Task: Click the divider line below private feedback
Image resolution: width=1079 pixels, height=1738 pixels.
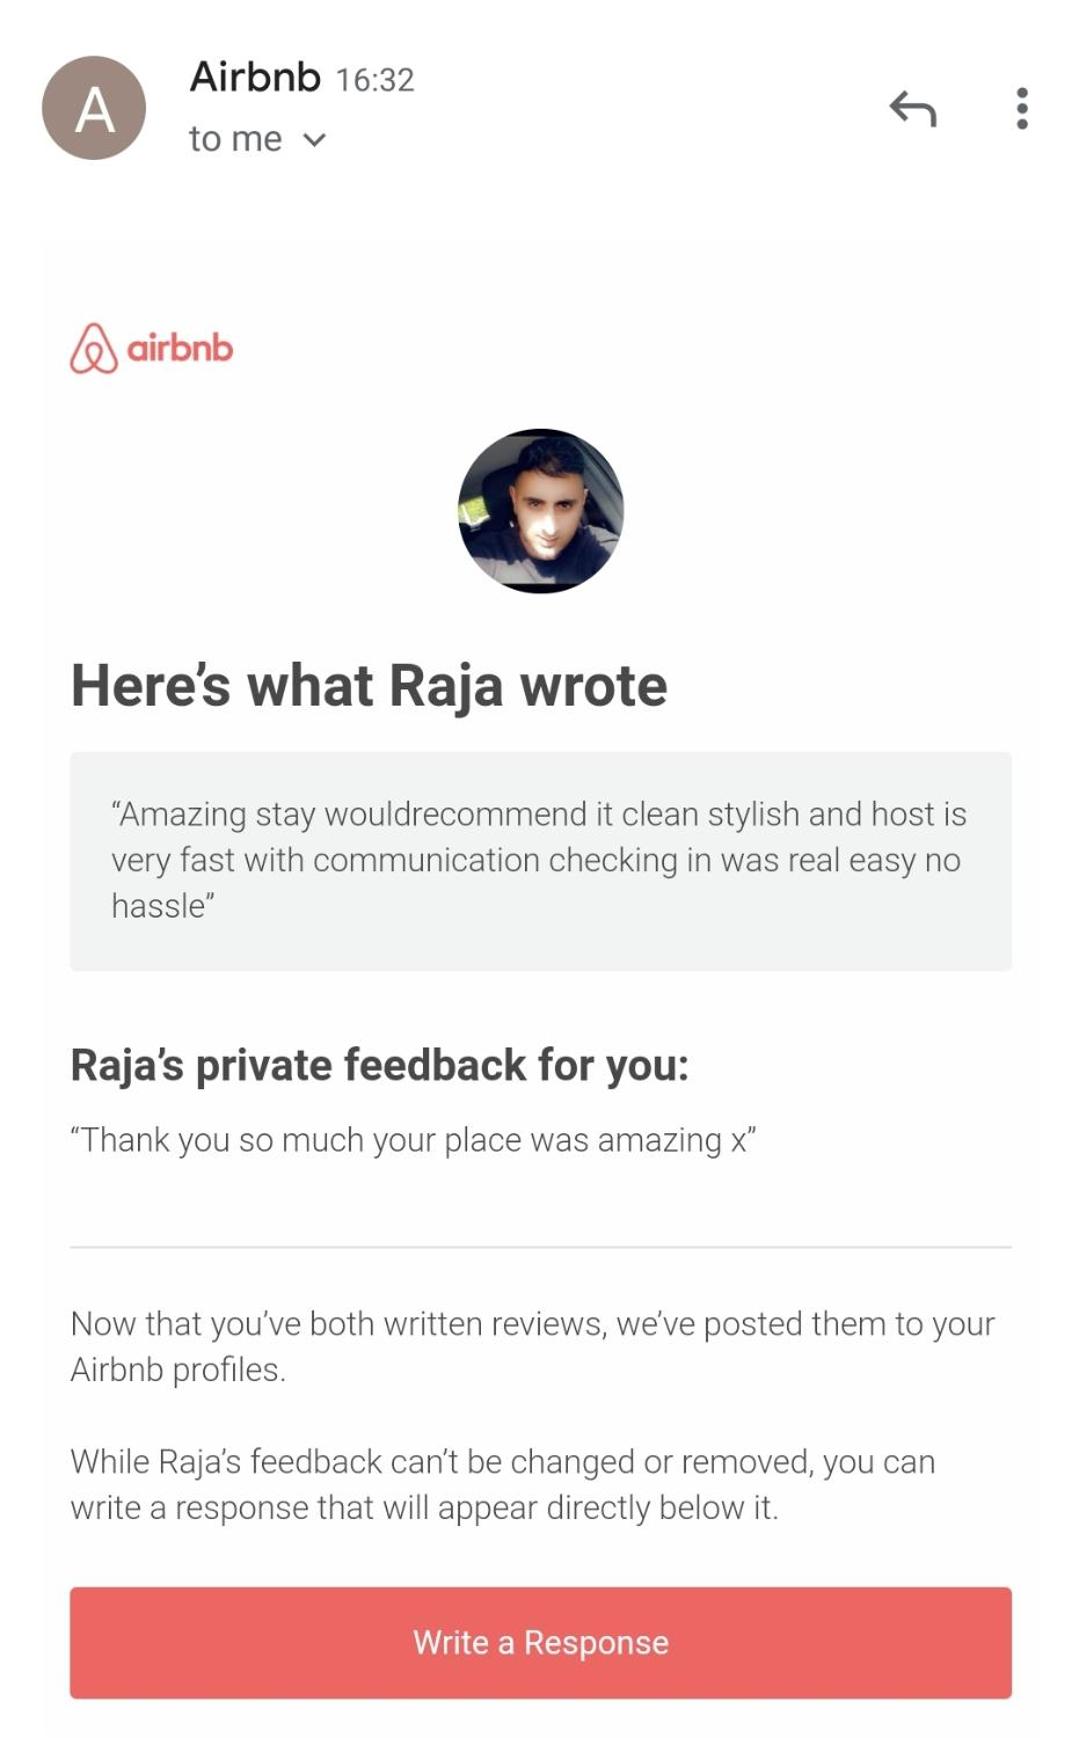Action: (540, 1247)
